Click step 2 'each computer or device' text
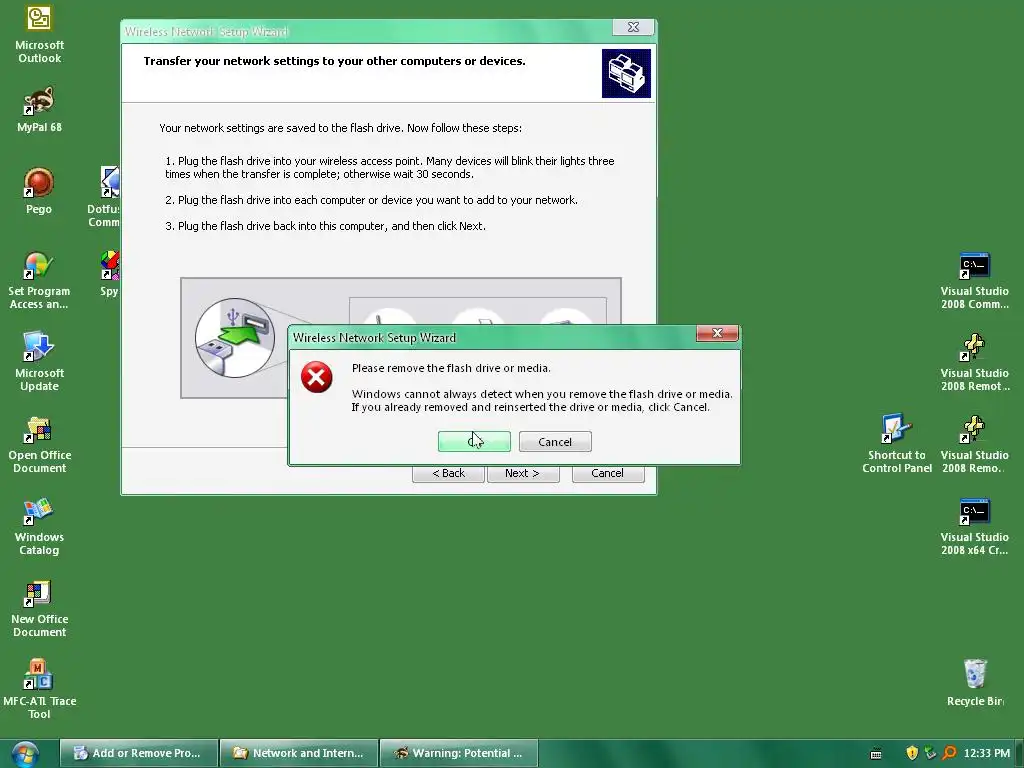1024x768 pixels. 372,200
